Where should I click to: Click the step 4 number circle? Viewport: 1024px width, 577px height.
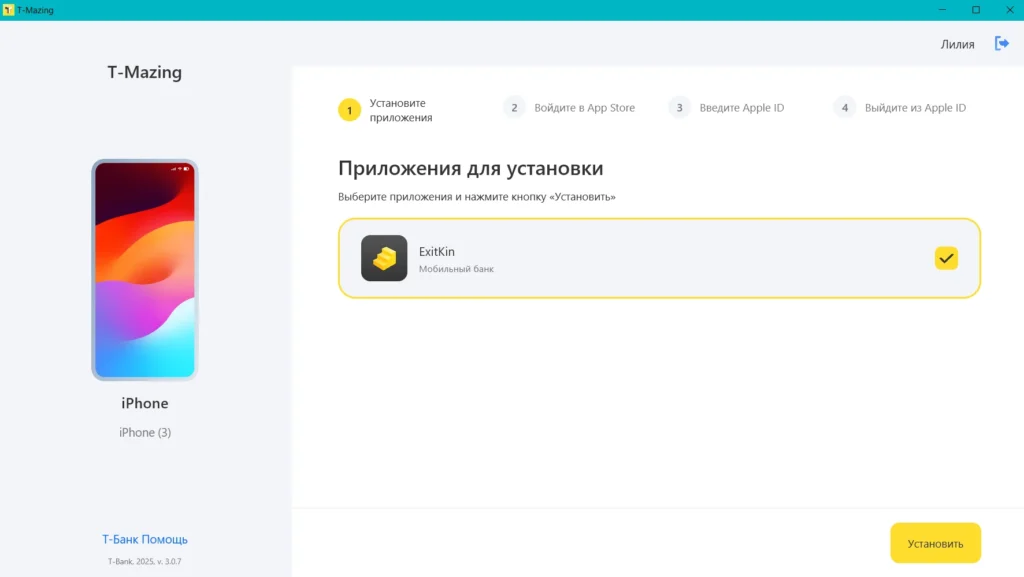pos(845,108)
